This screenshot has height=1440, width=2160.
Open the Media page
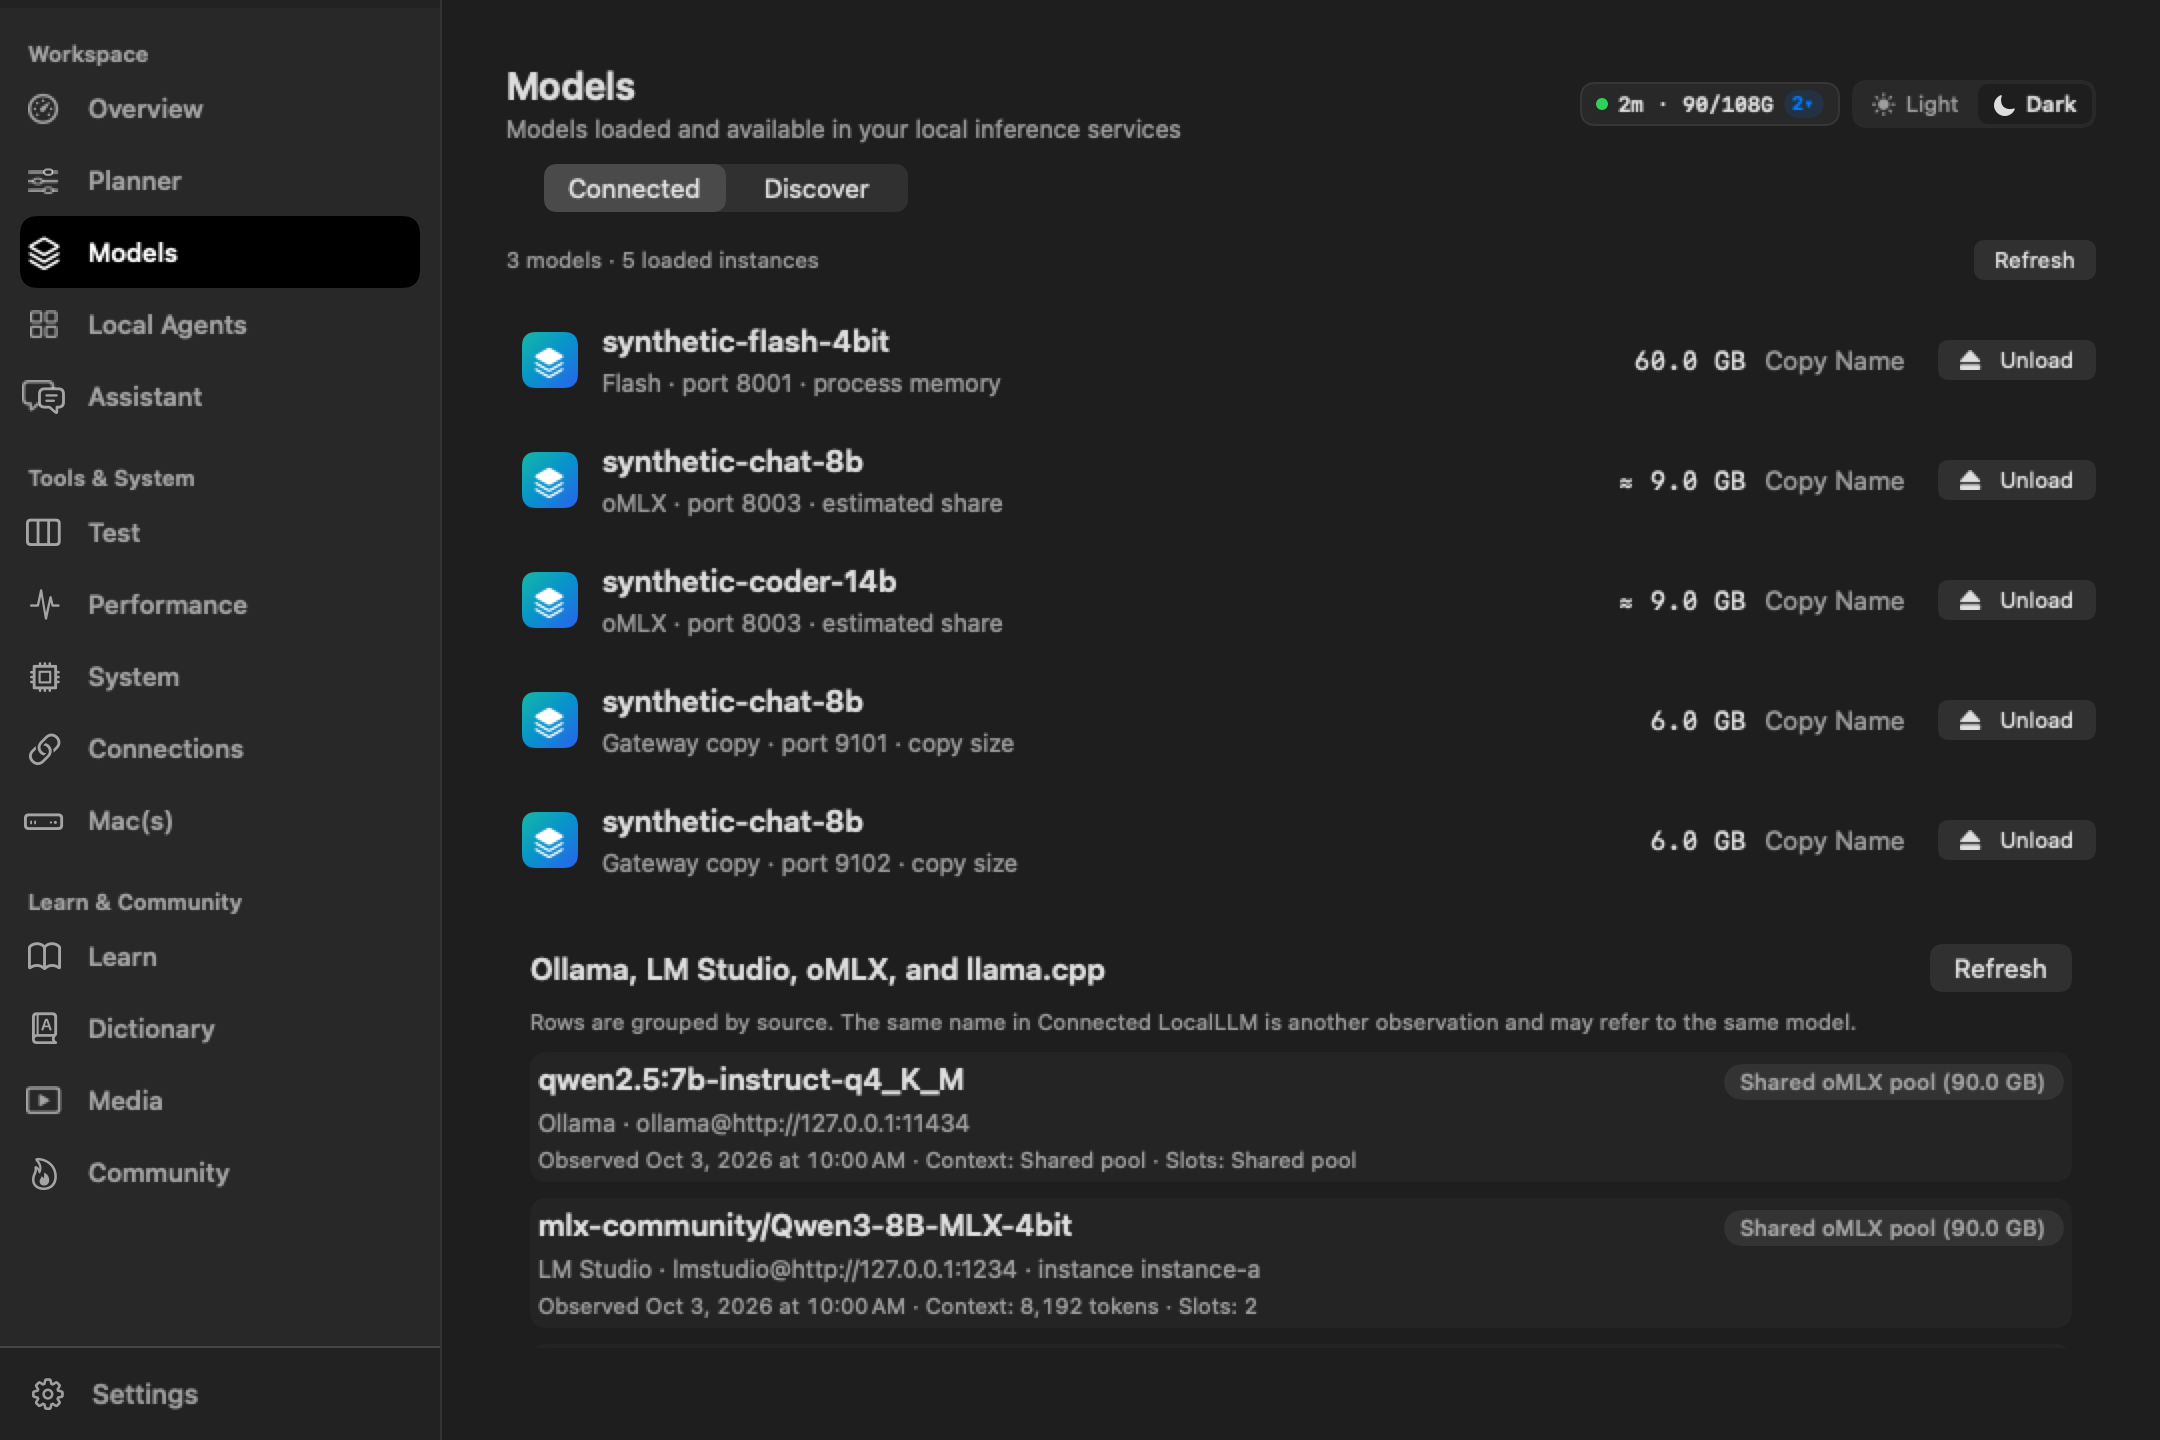tap(220, 1101)
